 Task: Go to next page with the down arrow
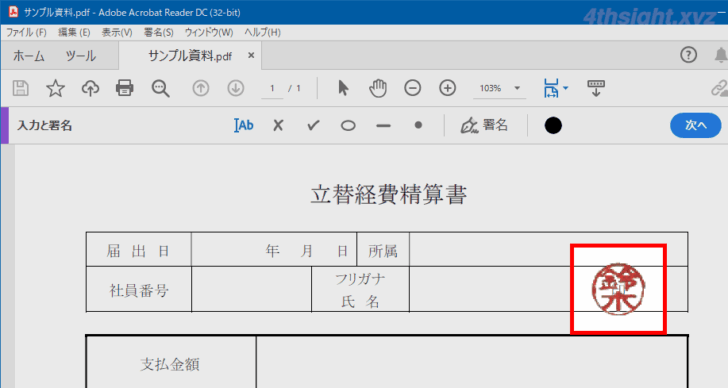[235, 88]
